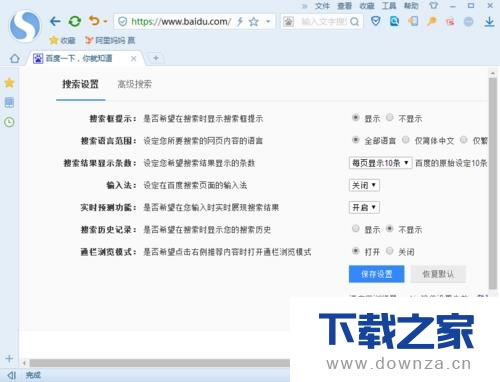Bookmark page with star icon in address bar

pos(254,22)
